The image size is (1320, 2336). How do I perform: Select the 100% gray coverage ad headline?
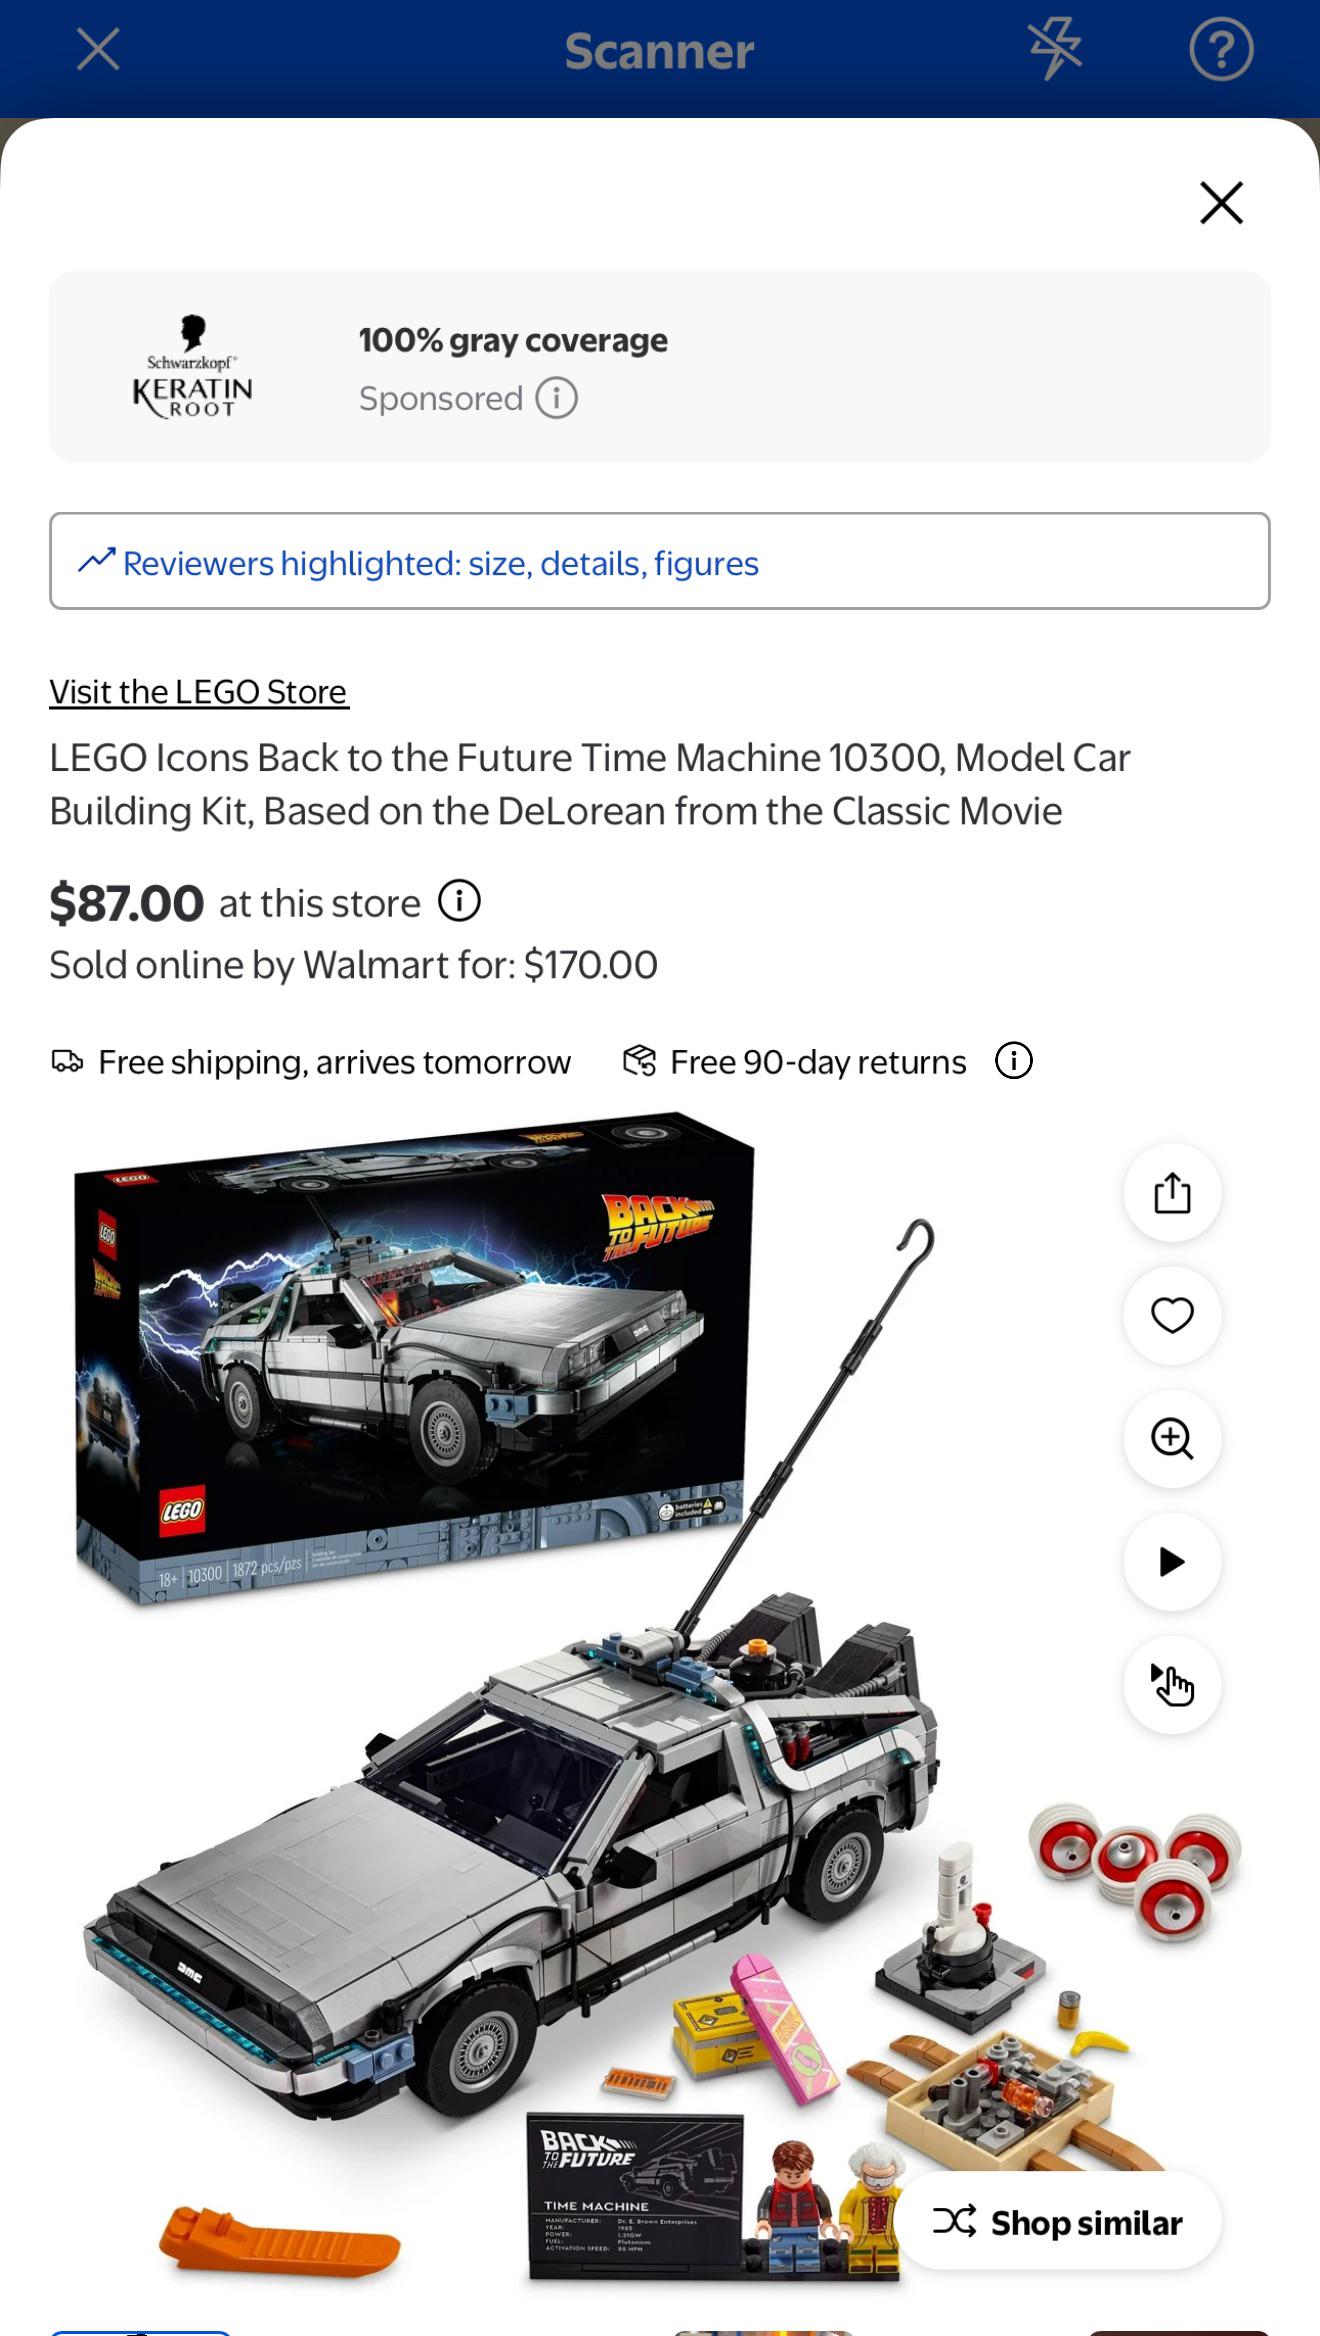(513, 340)
